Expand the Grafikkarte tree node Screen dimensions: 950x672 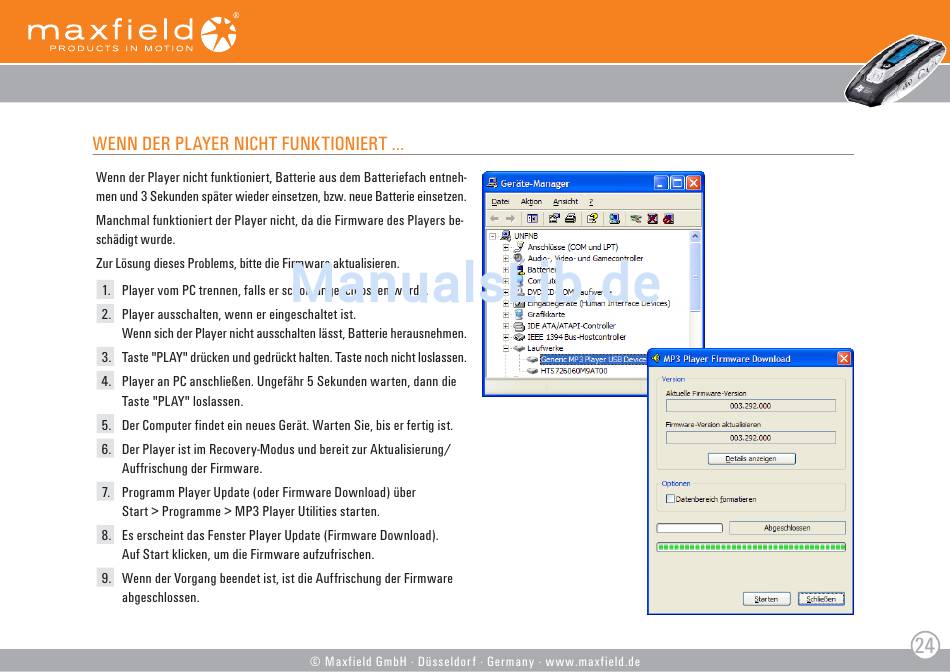[x=506, y=314]
